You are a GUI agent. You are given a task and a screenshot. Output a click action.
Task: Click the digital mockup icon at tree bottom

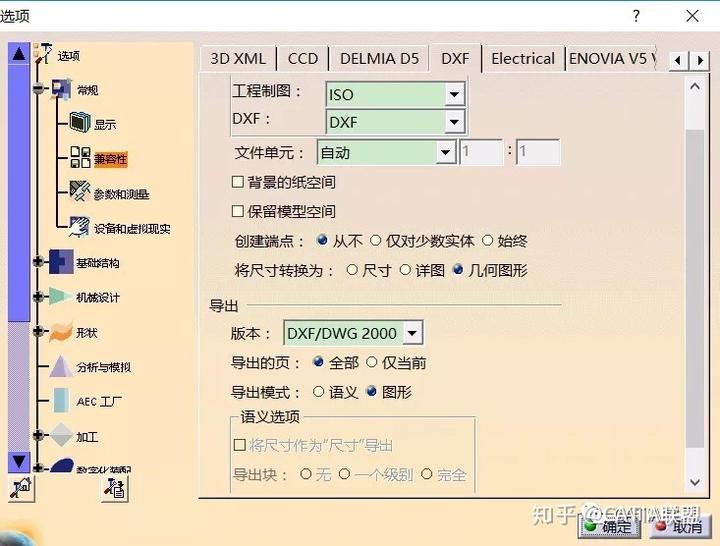[62, 466]
